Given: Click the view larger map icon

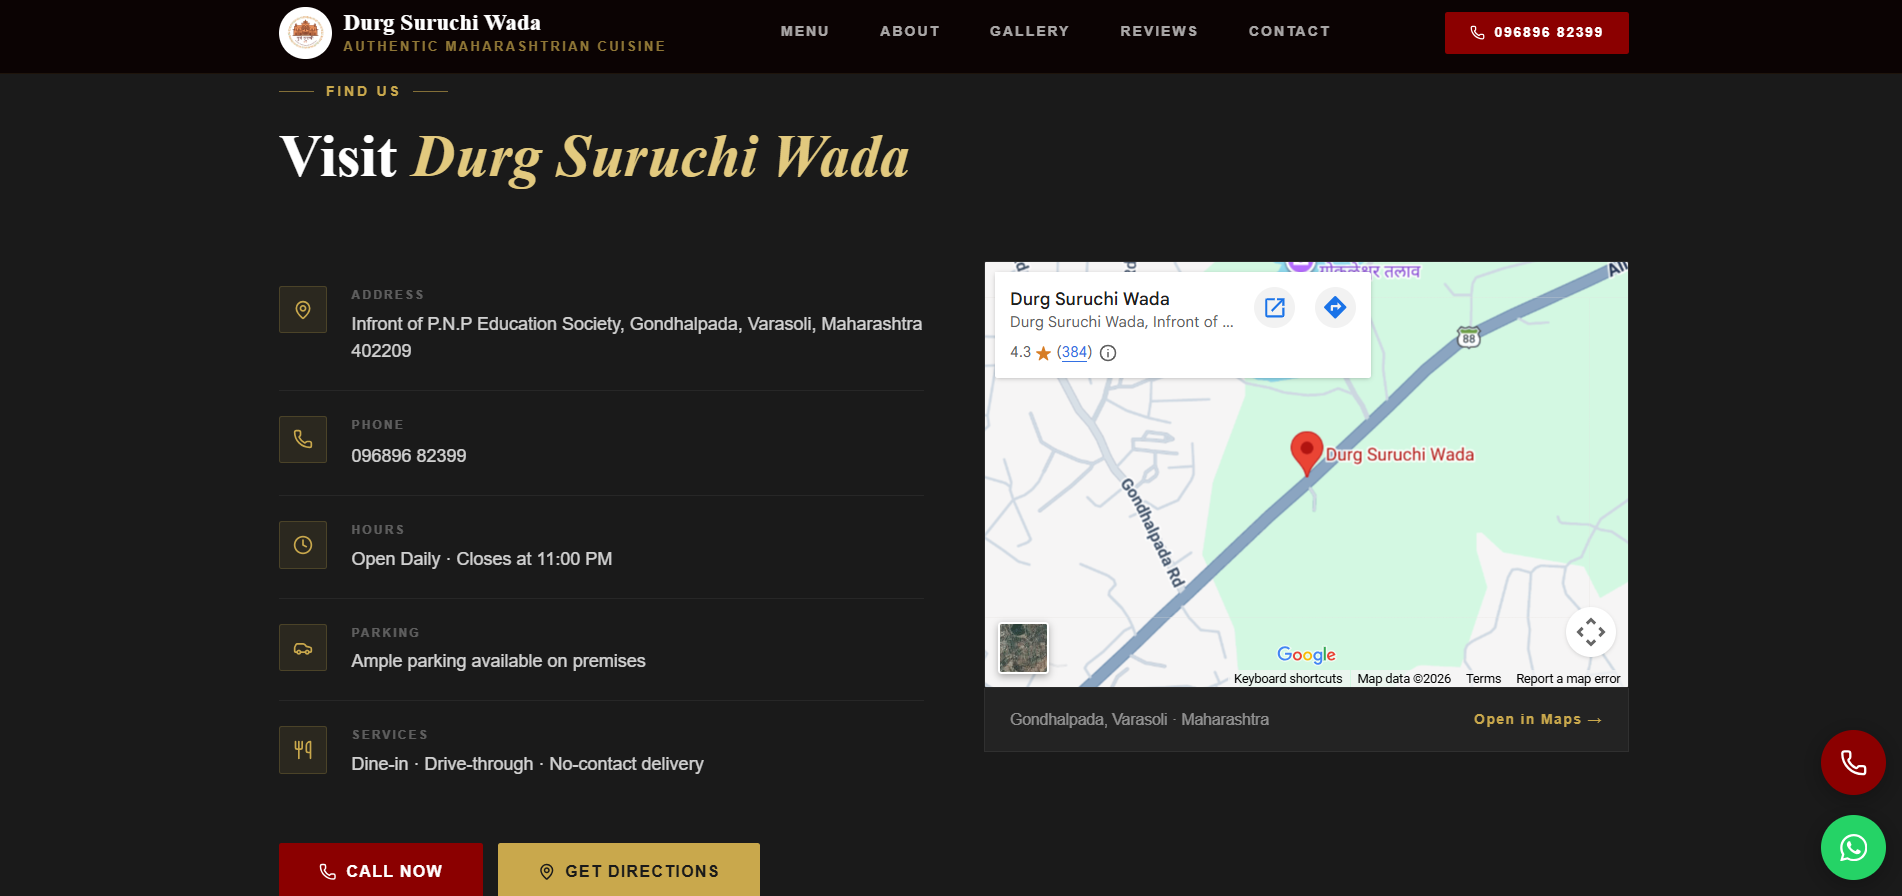Looking at the screenshot, I should (1275, 307).
